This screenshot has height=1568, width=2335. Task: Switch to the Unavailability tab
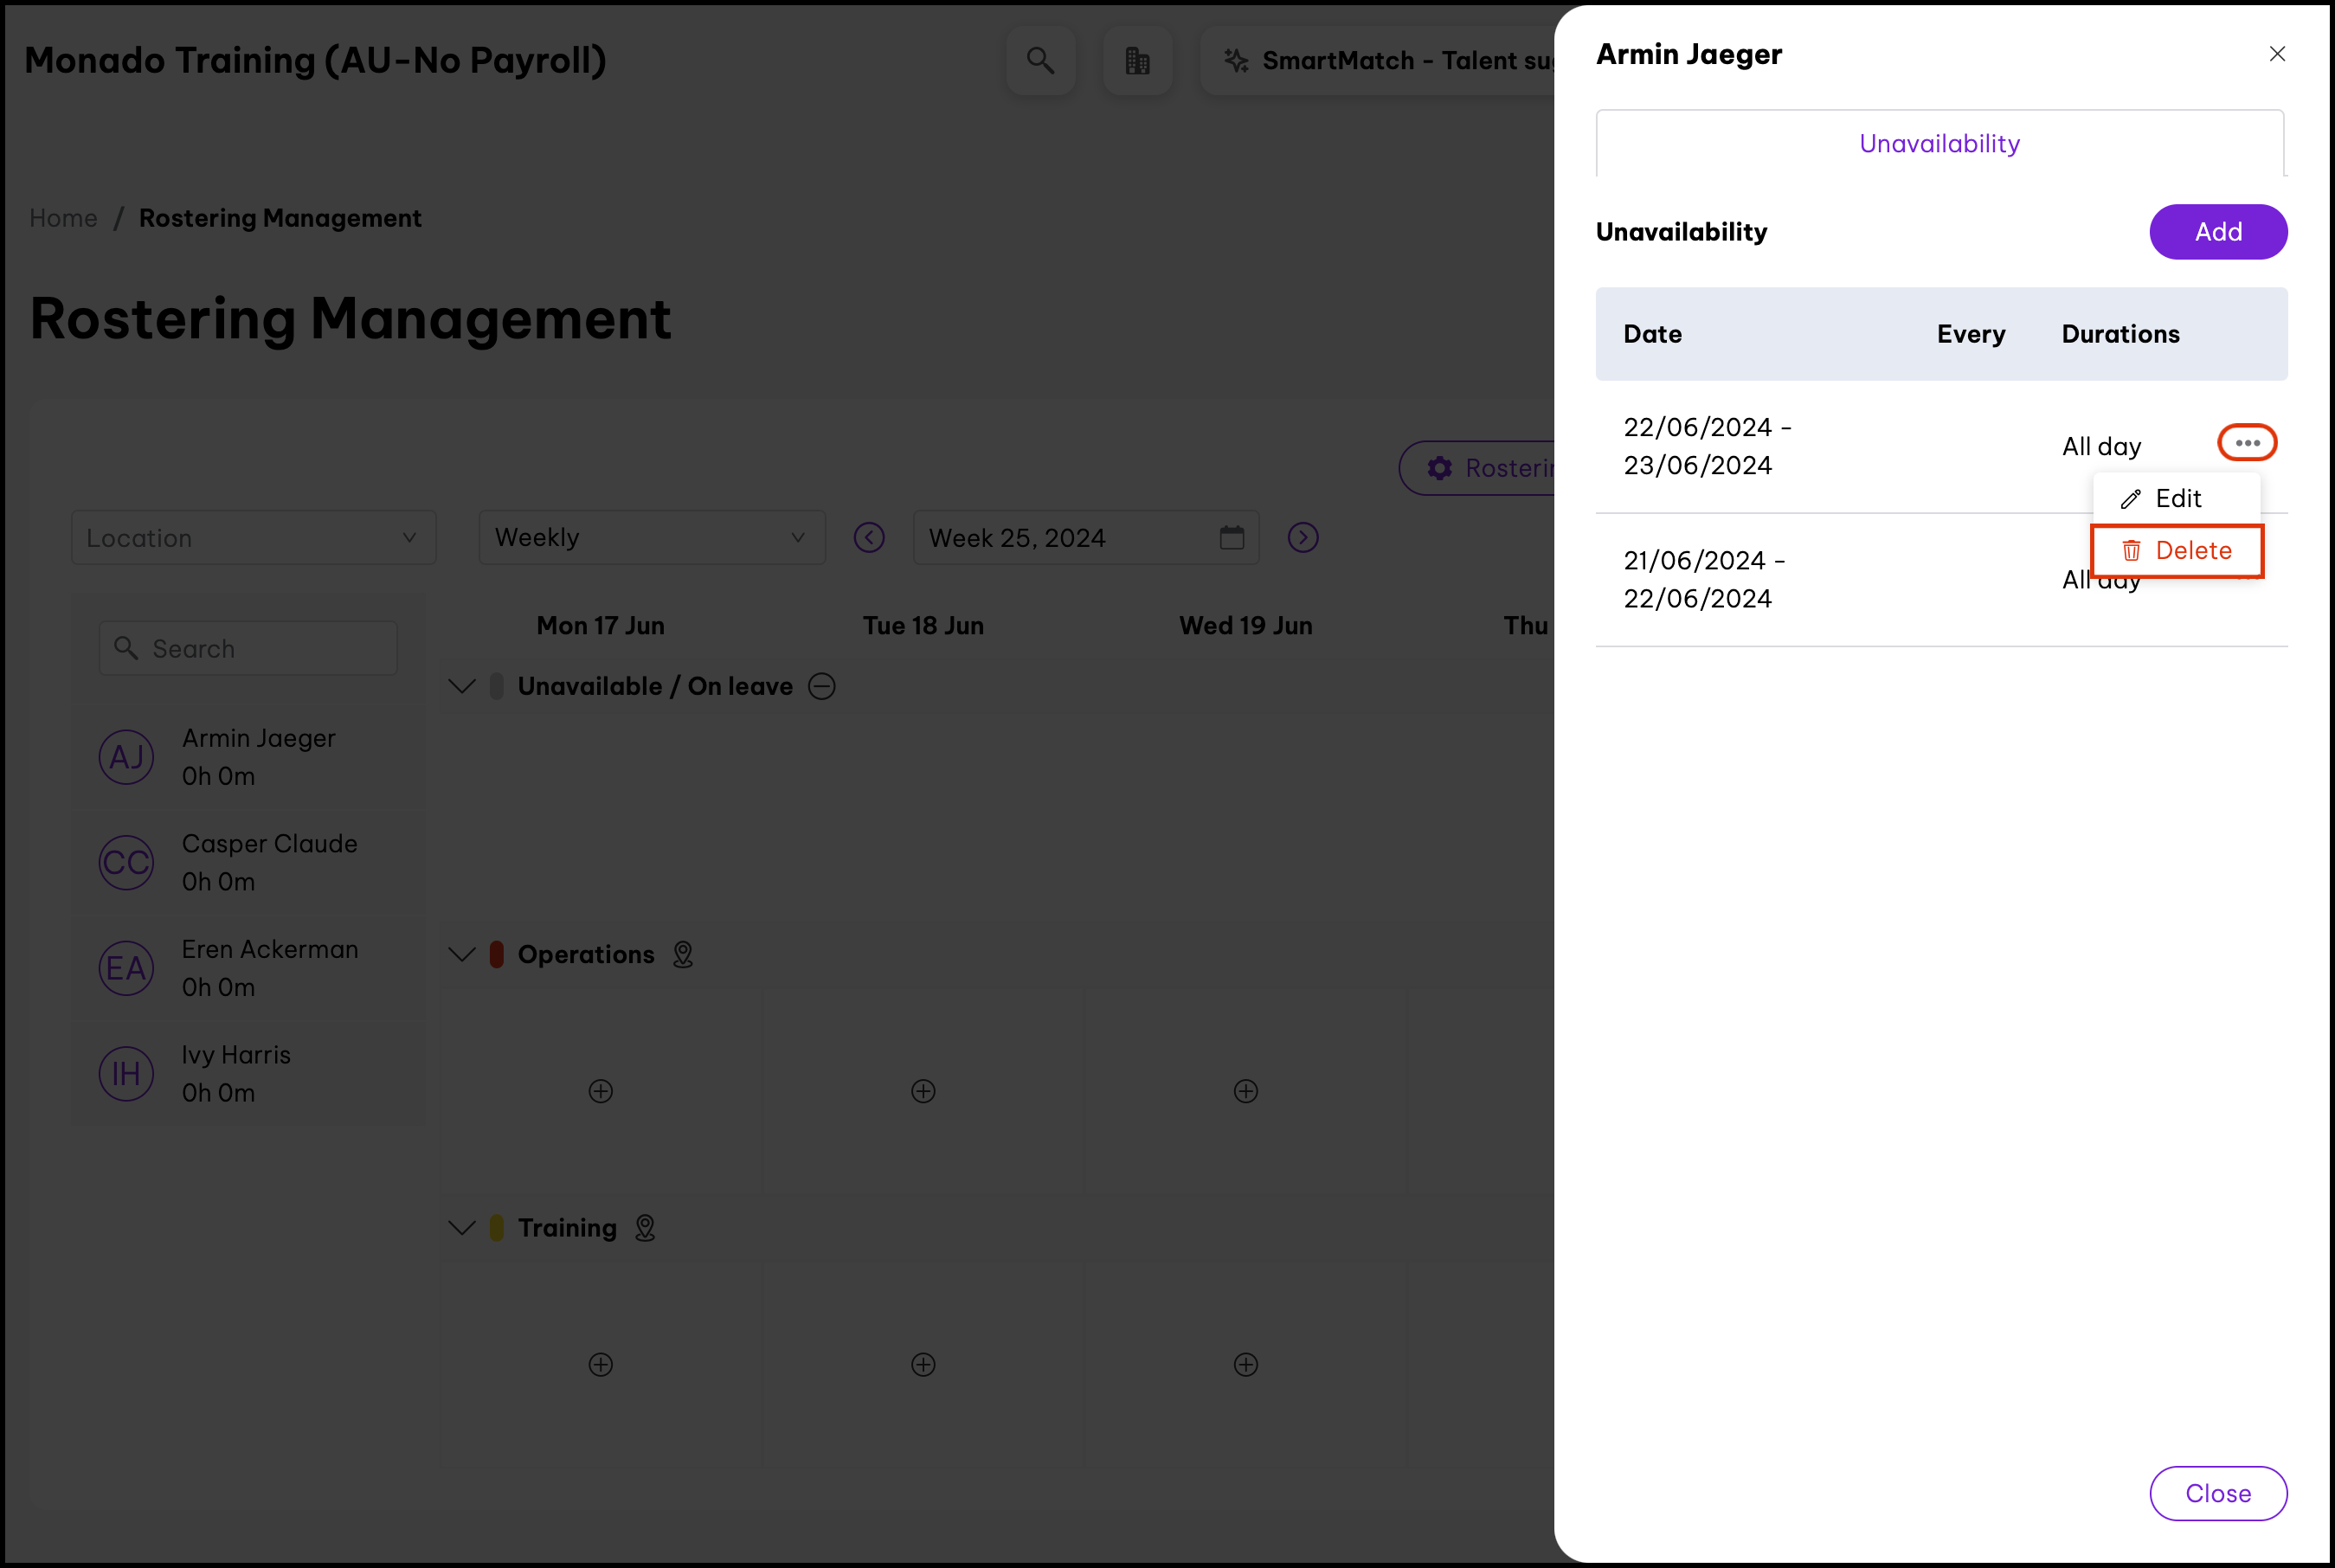[x=1939, y=144]
